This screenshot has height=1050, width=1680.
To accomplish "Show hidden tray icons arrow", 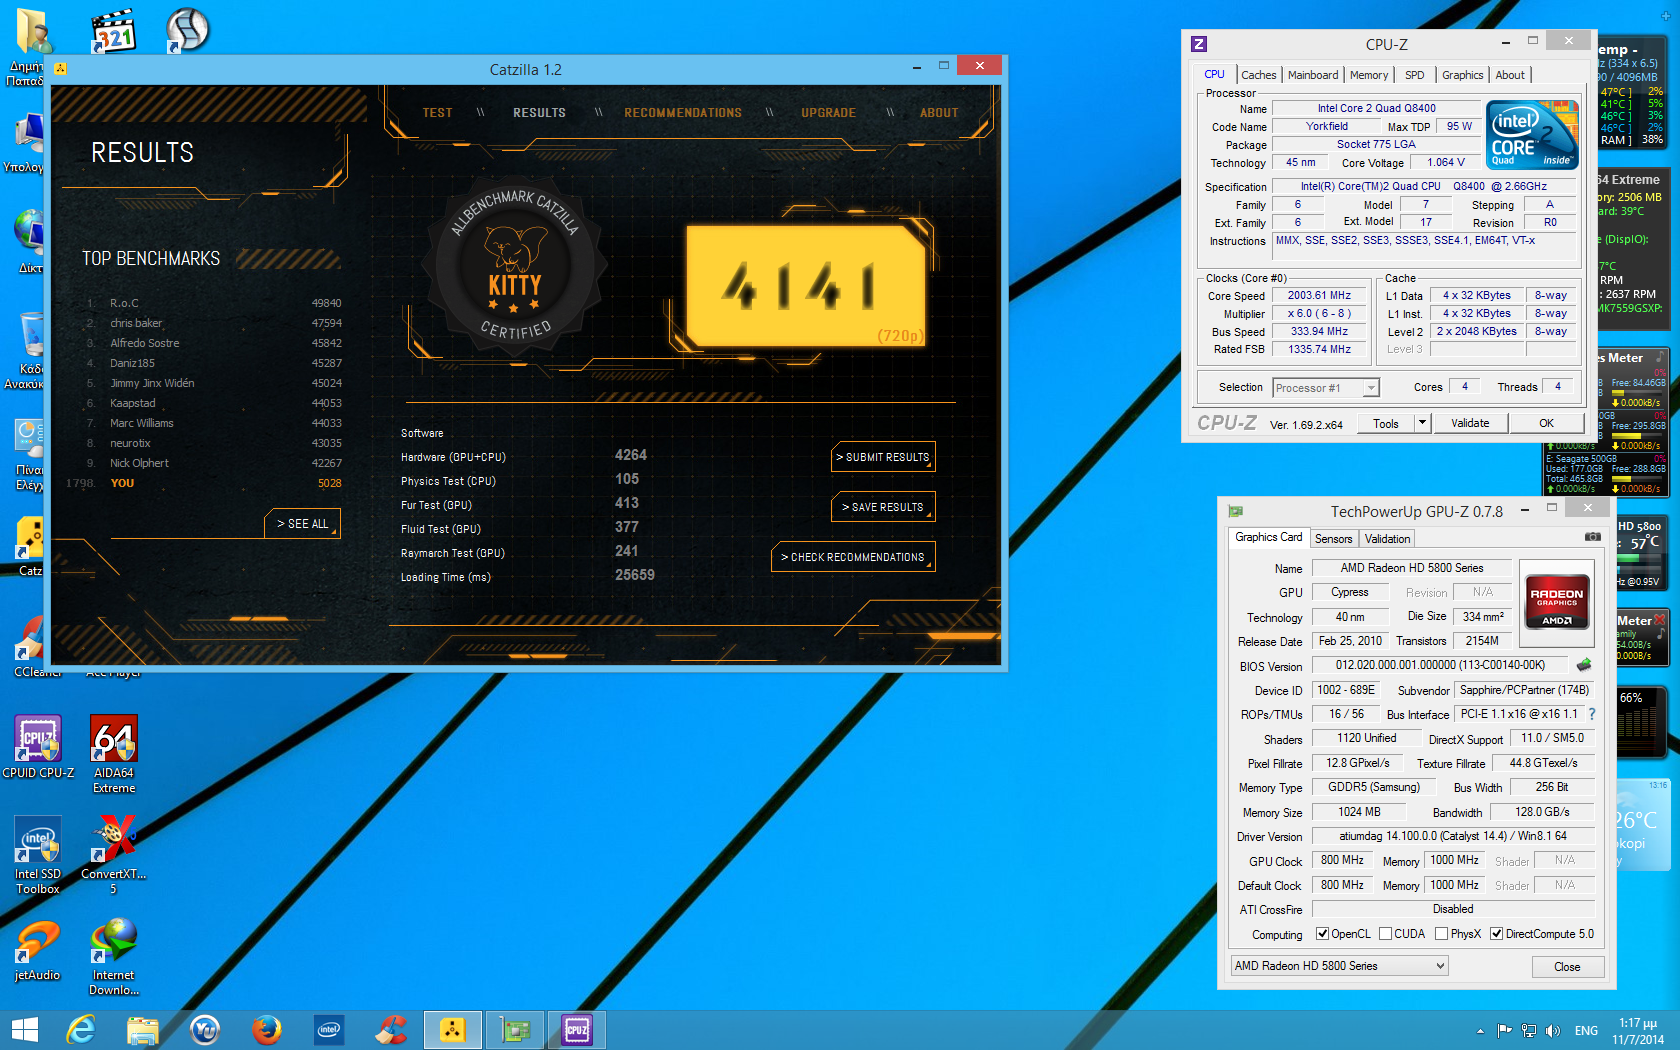I will [x=1480, y=1030].
